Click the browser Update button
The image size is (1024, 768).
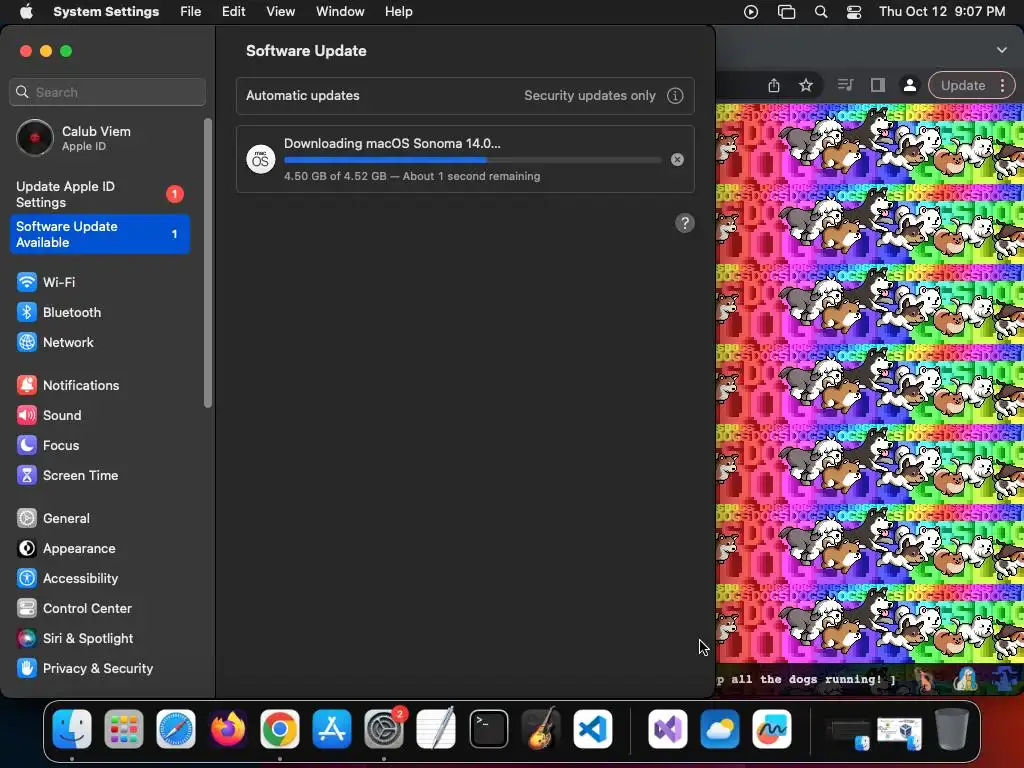tap(963, 86)
